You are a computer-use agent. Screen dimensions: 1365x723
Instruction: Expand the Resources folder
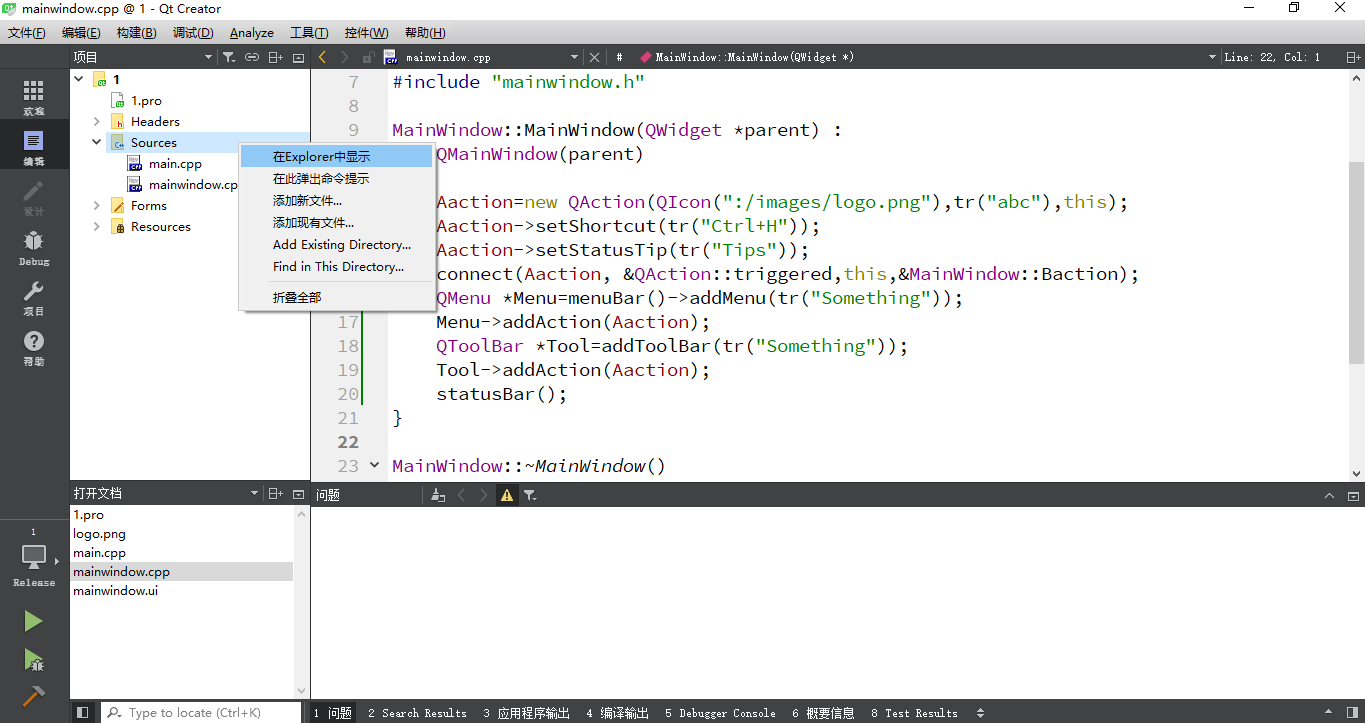(x=97, y=226)
